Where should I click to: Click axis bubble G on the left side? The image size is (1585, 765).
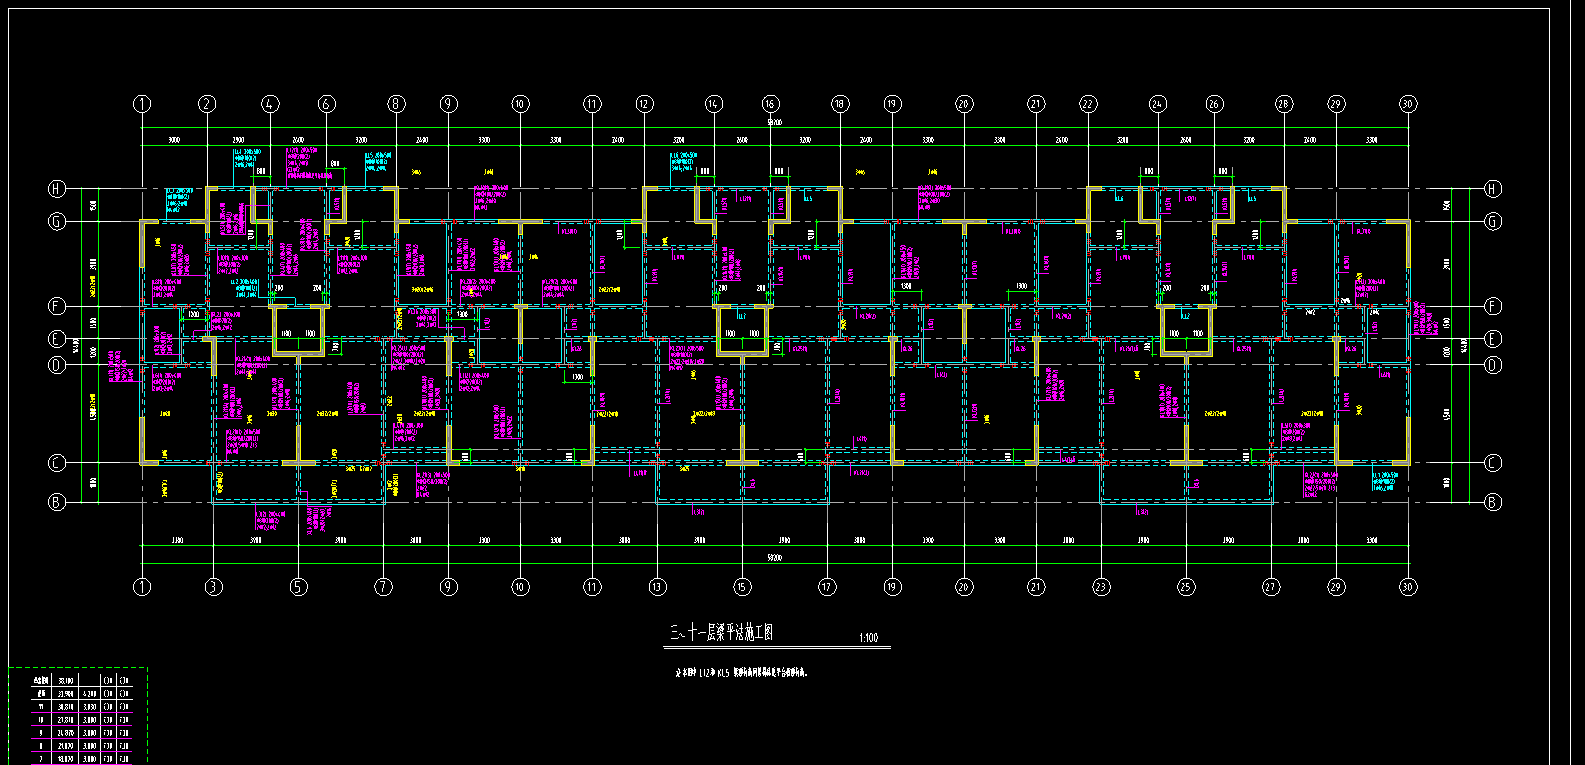tap(58, 222)
